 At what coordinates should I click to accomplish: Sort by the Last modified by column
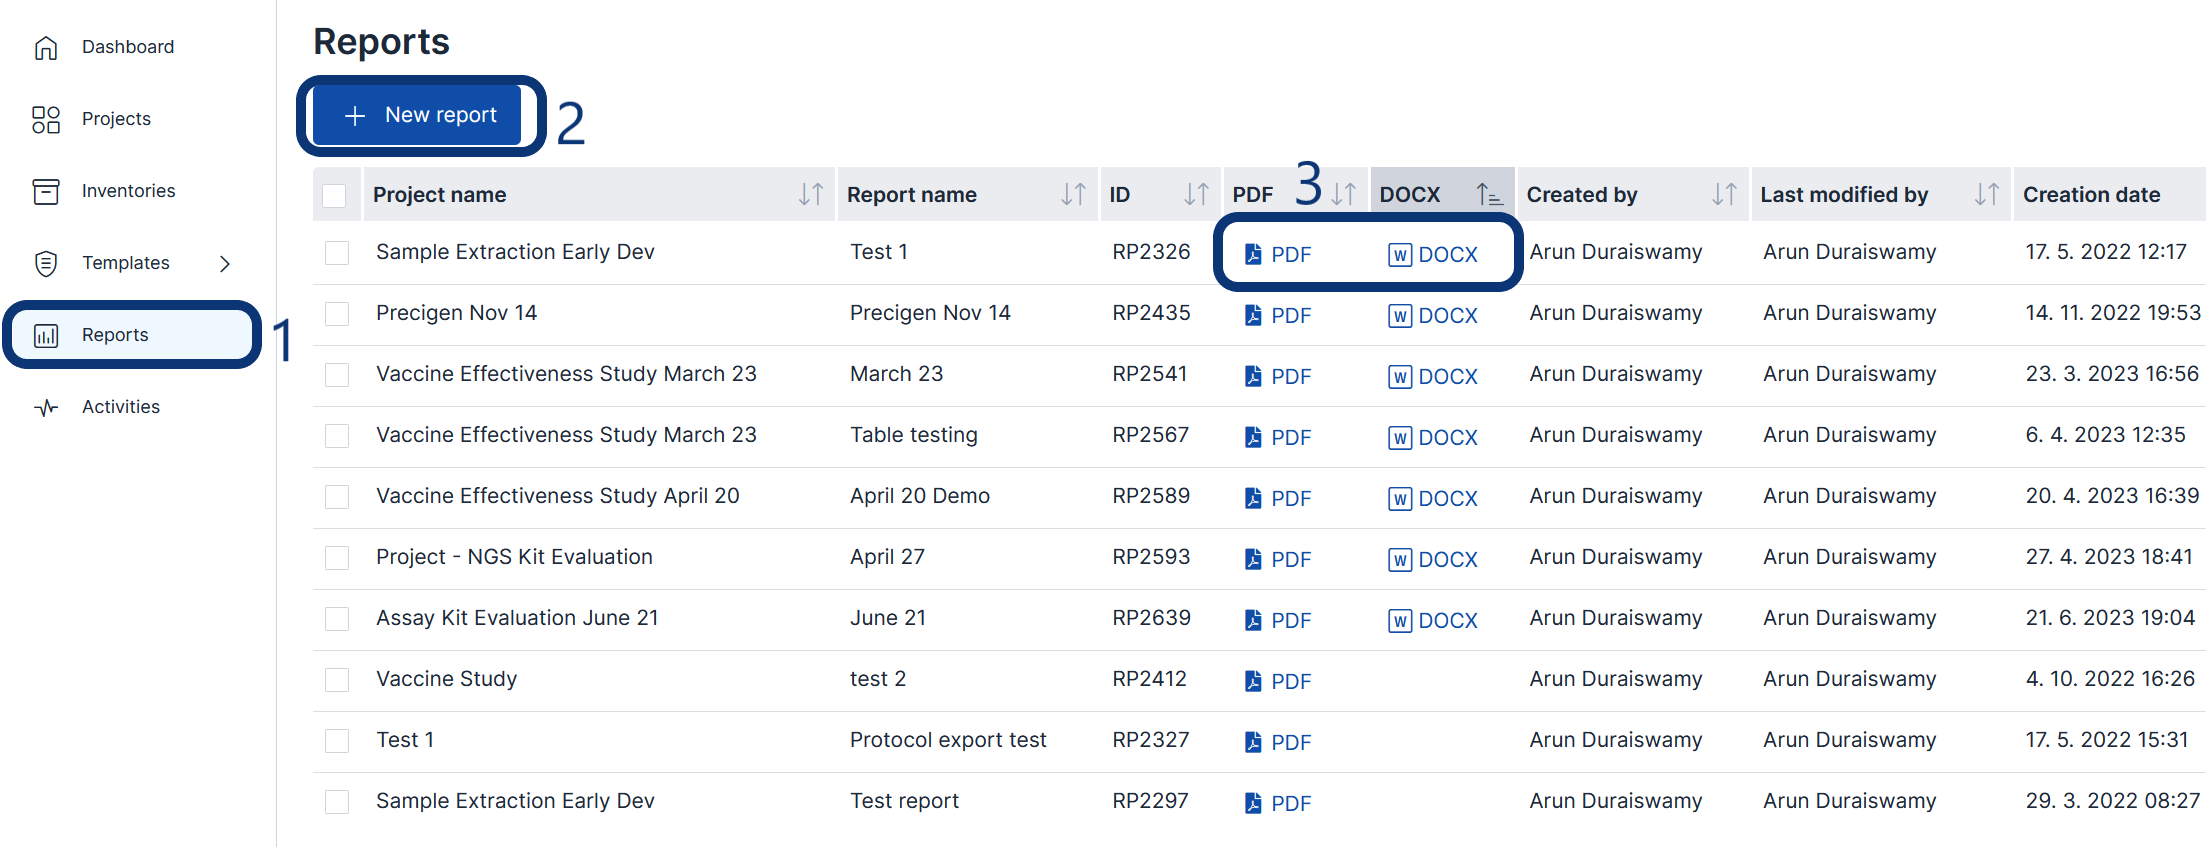tap(1986, 194)
